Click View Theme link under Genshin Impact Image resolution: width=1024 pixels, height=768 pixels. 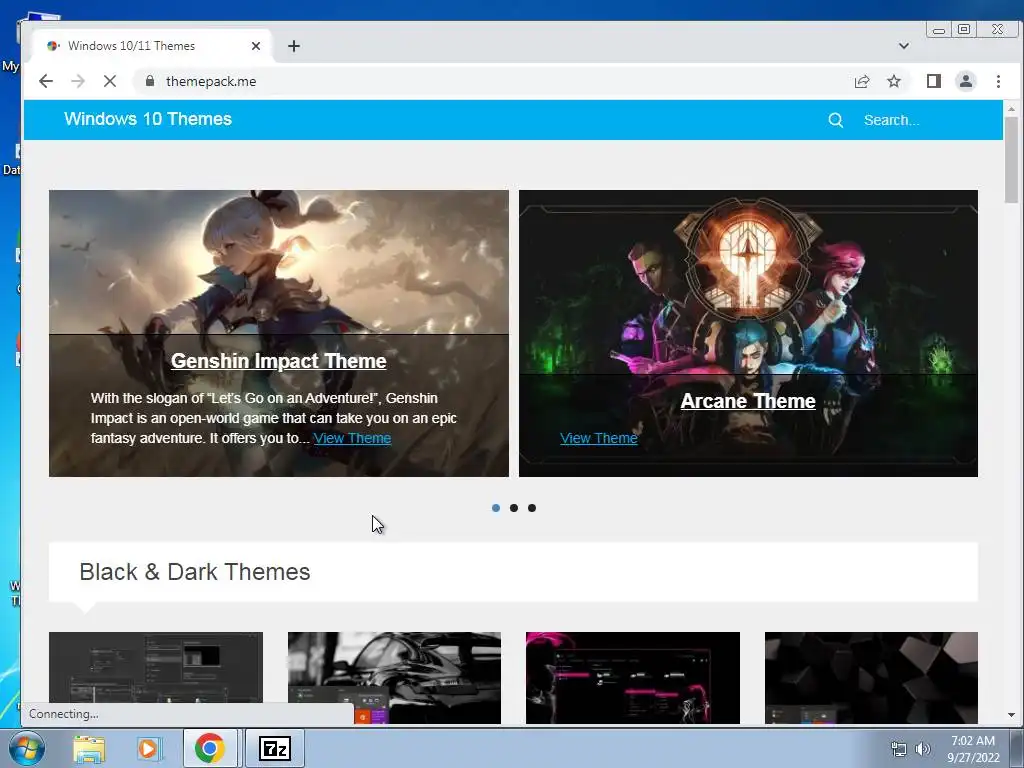[353, 438]
